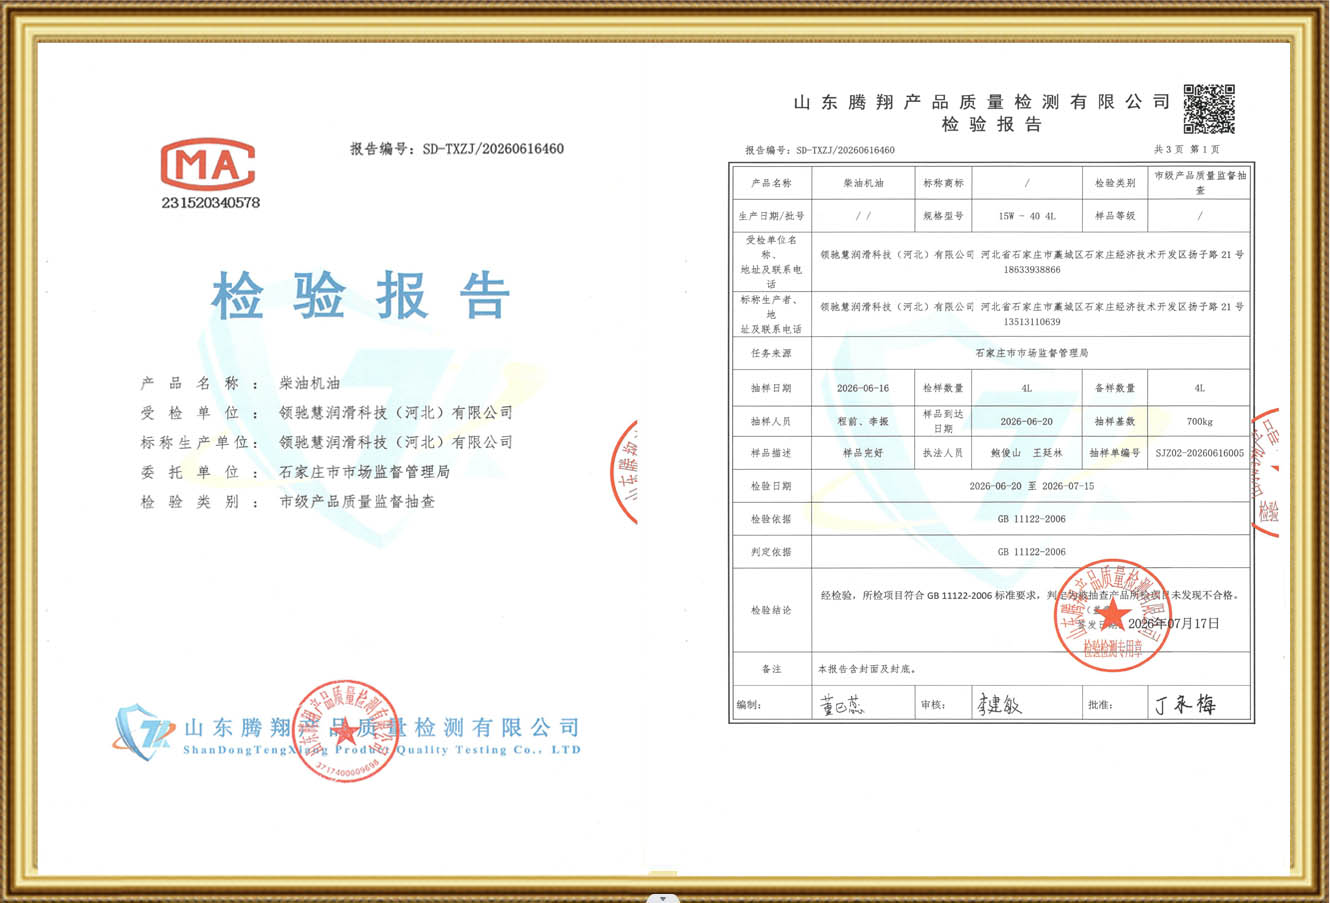Click the 石家庄市市场监督管理局 task source cell
1330x903 pixels.
click(1031, 353)
